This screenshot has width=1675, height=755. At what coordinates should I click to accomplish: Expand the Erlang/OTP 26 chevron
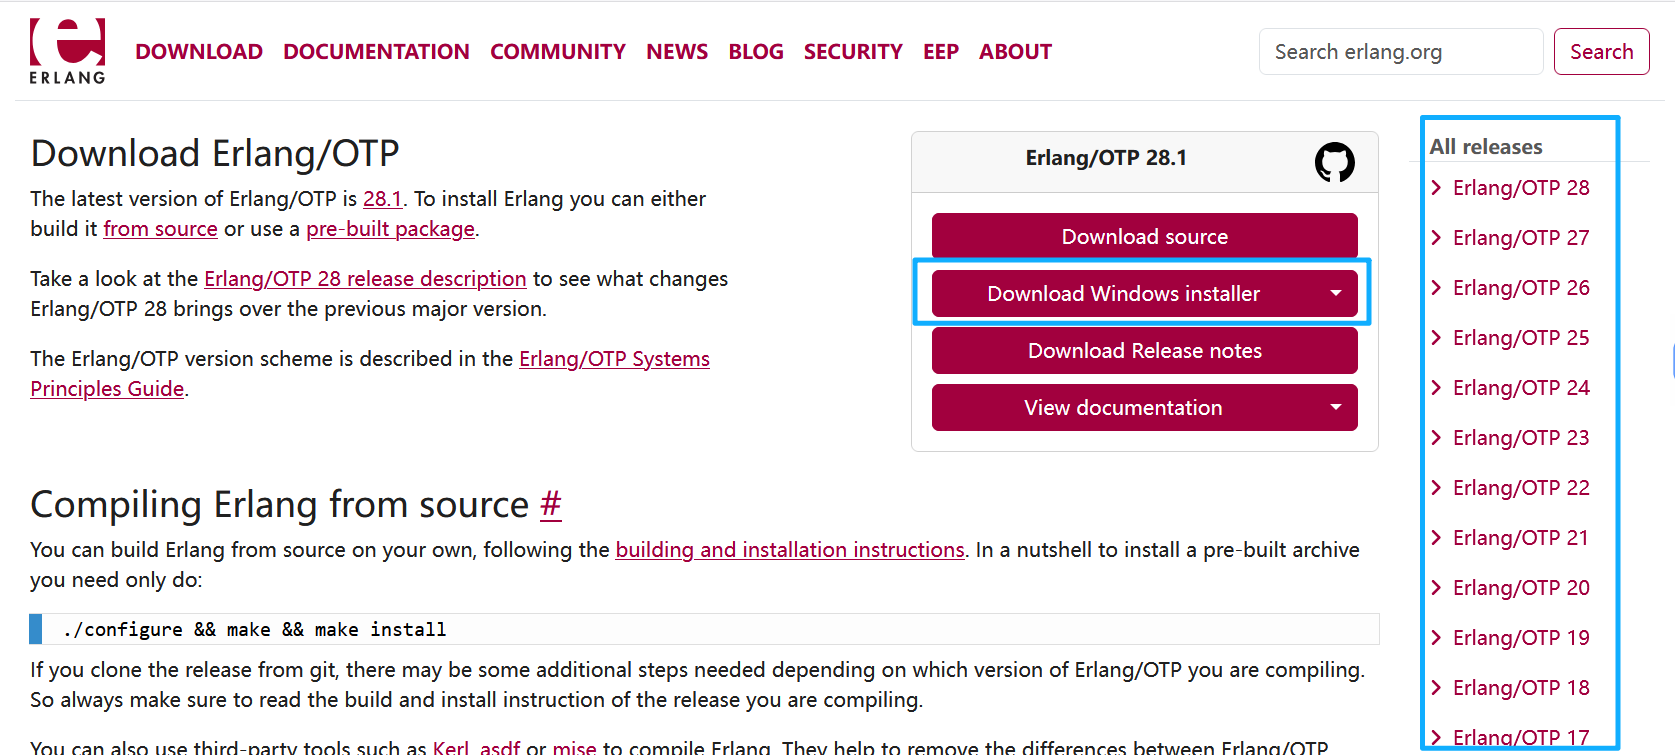coord(1437,288)
